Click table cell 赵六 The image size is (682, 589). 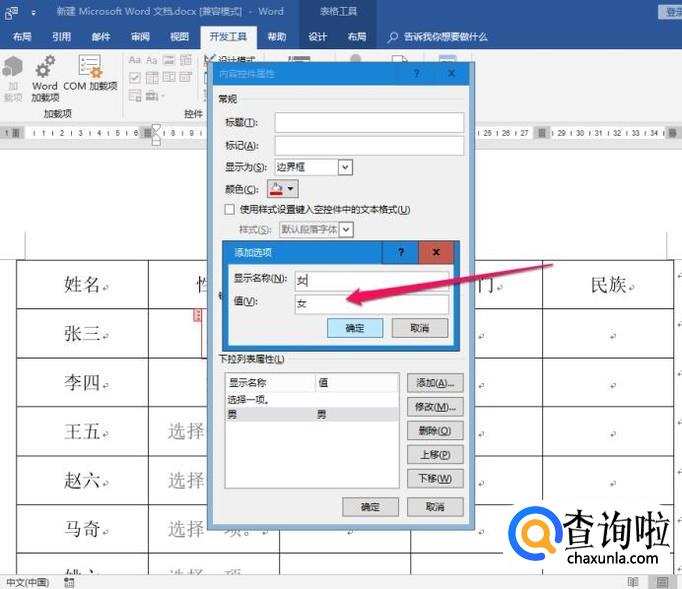(x=82, y=481)
